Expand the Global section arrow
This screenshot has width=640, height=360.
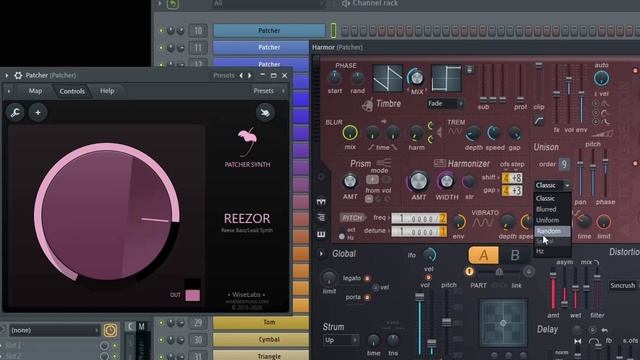(321, 253)
